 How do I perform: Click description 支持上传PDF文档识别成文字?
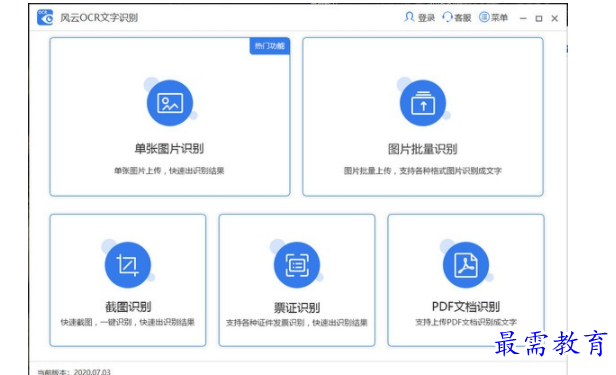pyautogui.click(x=466, y=322)
